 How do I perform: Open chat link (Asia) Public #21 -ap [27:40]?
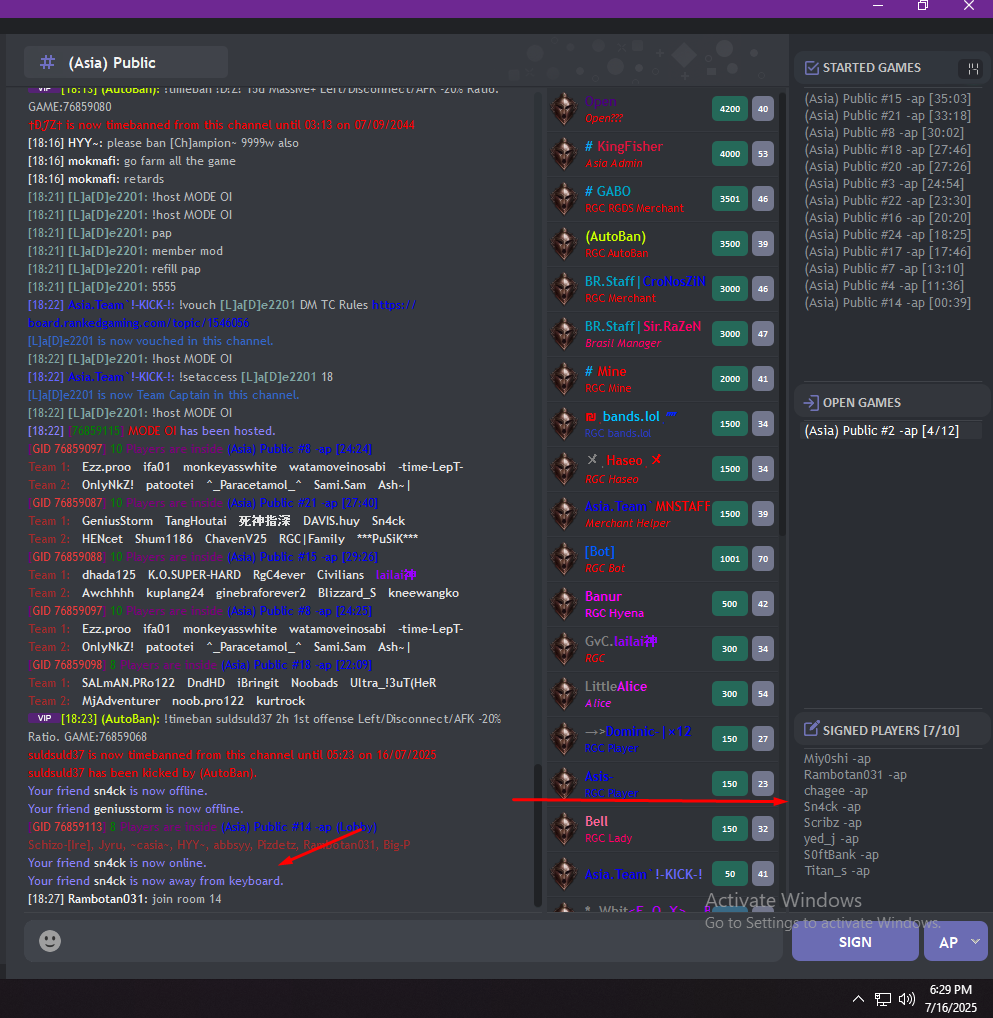point(303,503)
